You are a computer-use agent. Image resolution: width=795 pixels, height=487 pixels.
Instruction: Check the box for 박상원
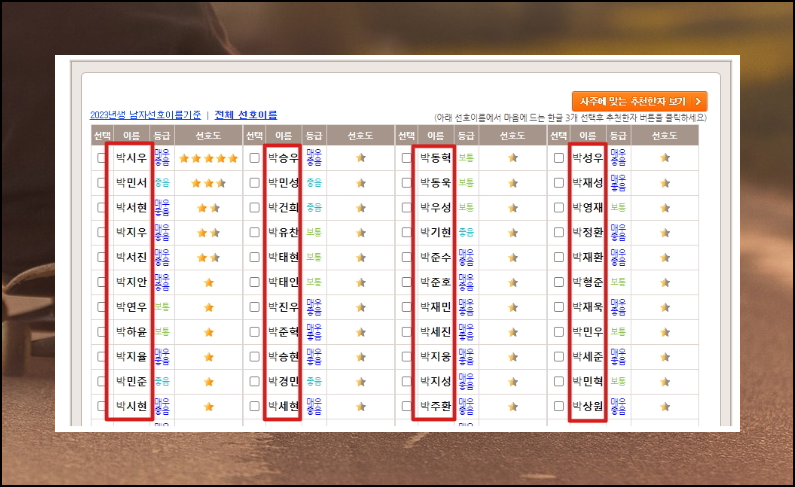[559, 406]
